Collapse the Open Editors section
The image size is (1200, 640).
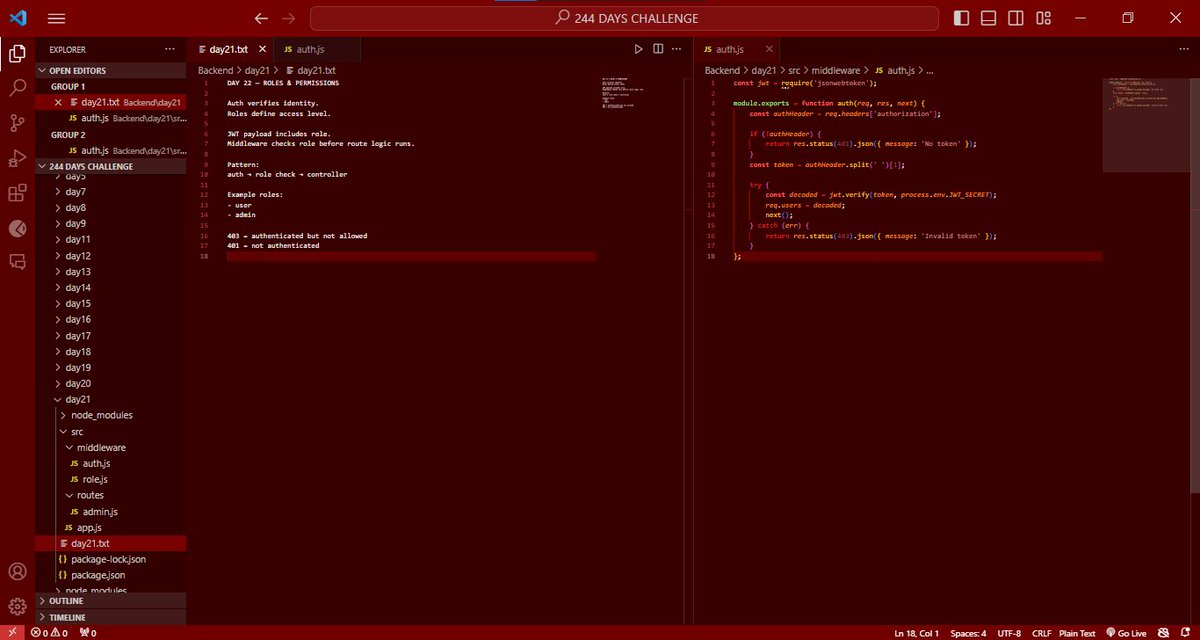pyautogui.click(x=111, y=70)
